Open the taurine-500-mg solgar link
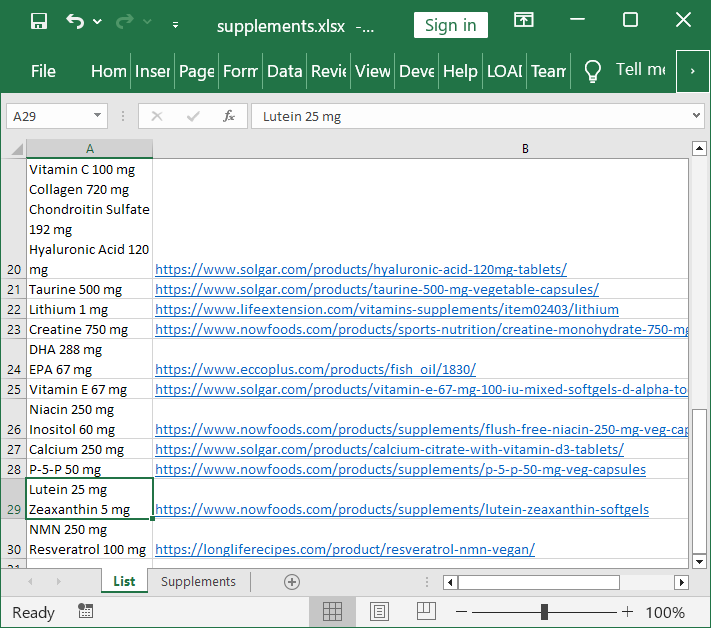Viewport: 711px width, 628px height. pyautogui.click(x=377, y=289)
